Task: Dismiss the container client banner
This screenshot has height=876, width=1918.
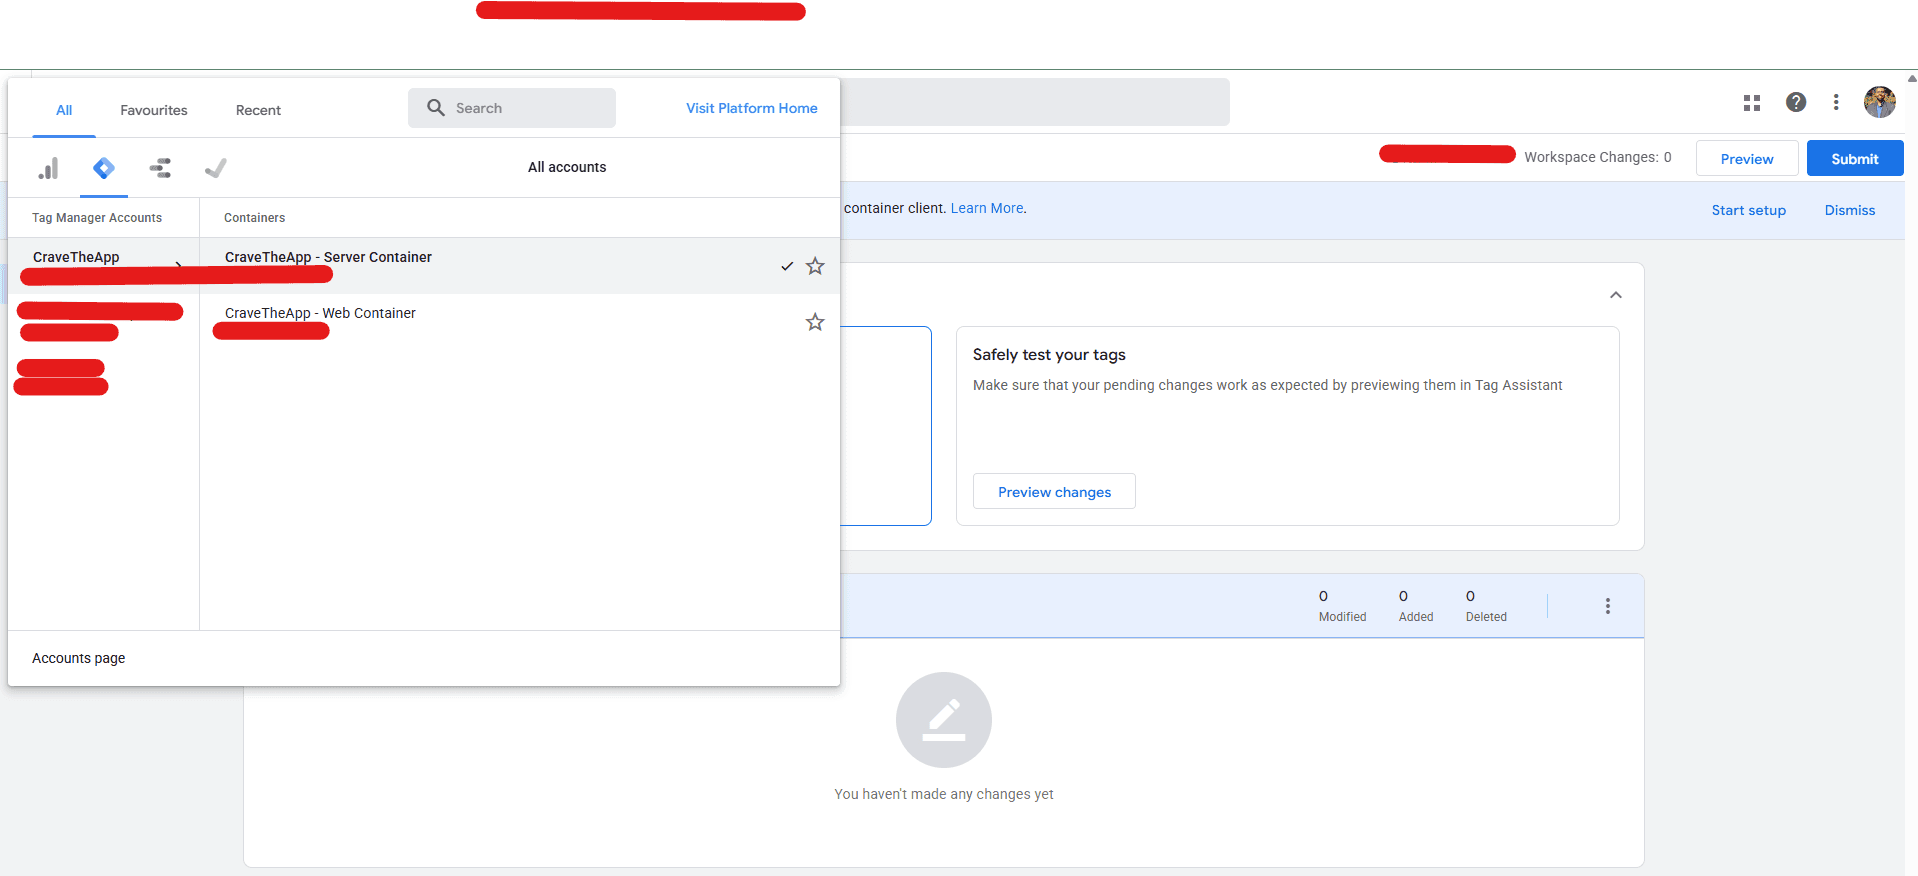Action: pyautogui.click(x=1850, y=210)
